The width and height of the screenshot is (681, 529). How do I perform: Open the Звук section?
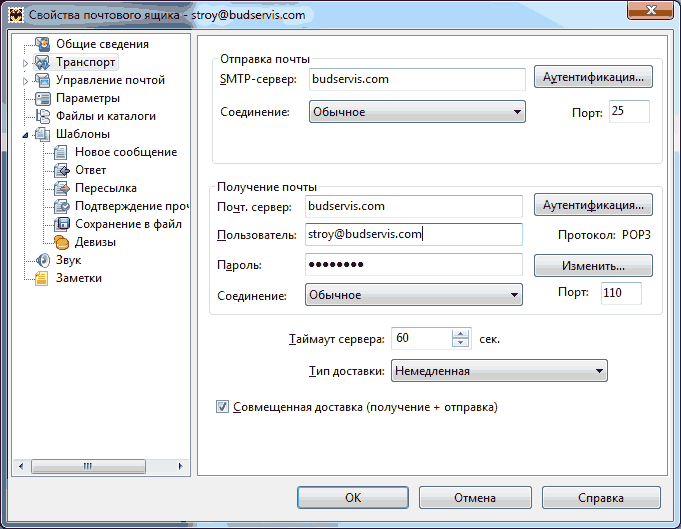click(68, 260)
